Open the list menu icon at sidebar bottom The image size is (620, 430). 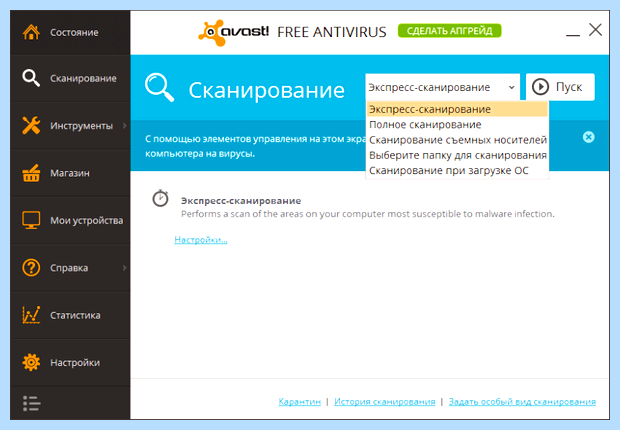(x=31, y=403)
